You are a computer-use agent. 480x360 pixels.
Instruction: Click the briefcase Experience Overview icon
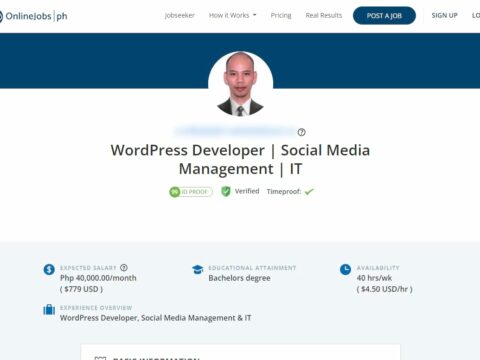(49, 310)
